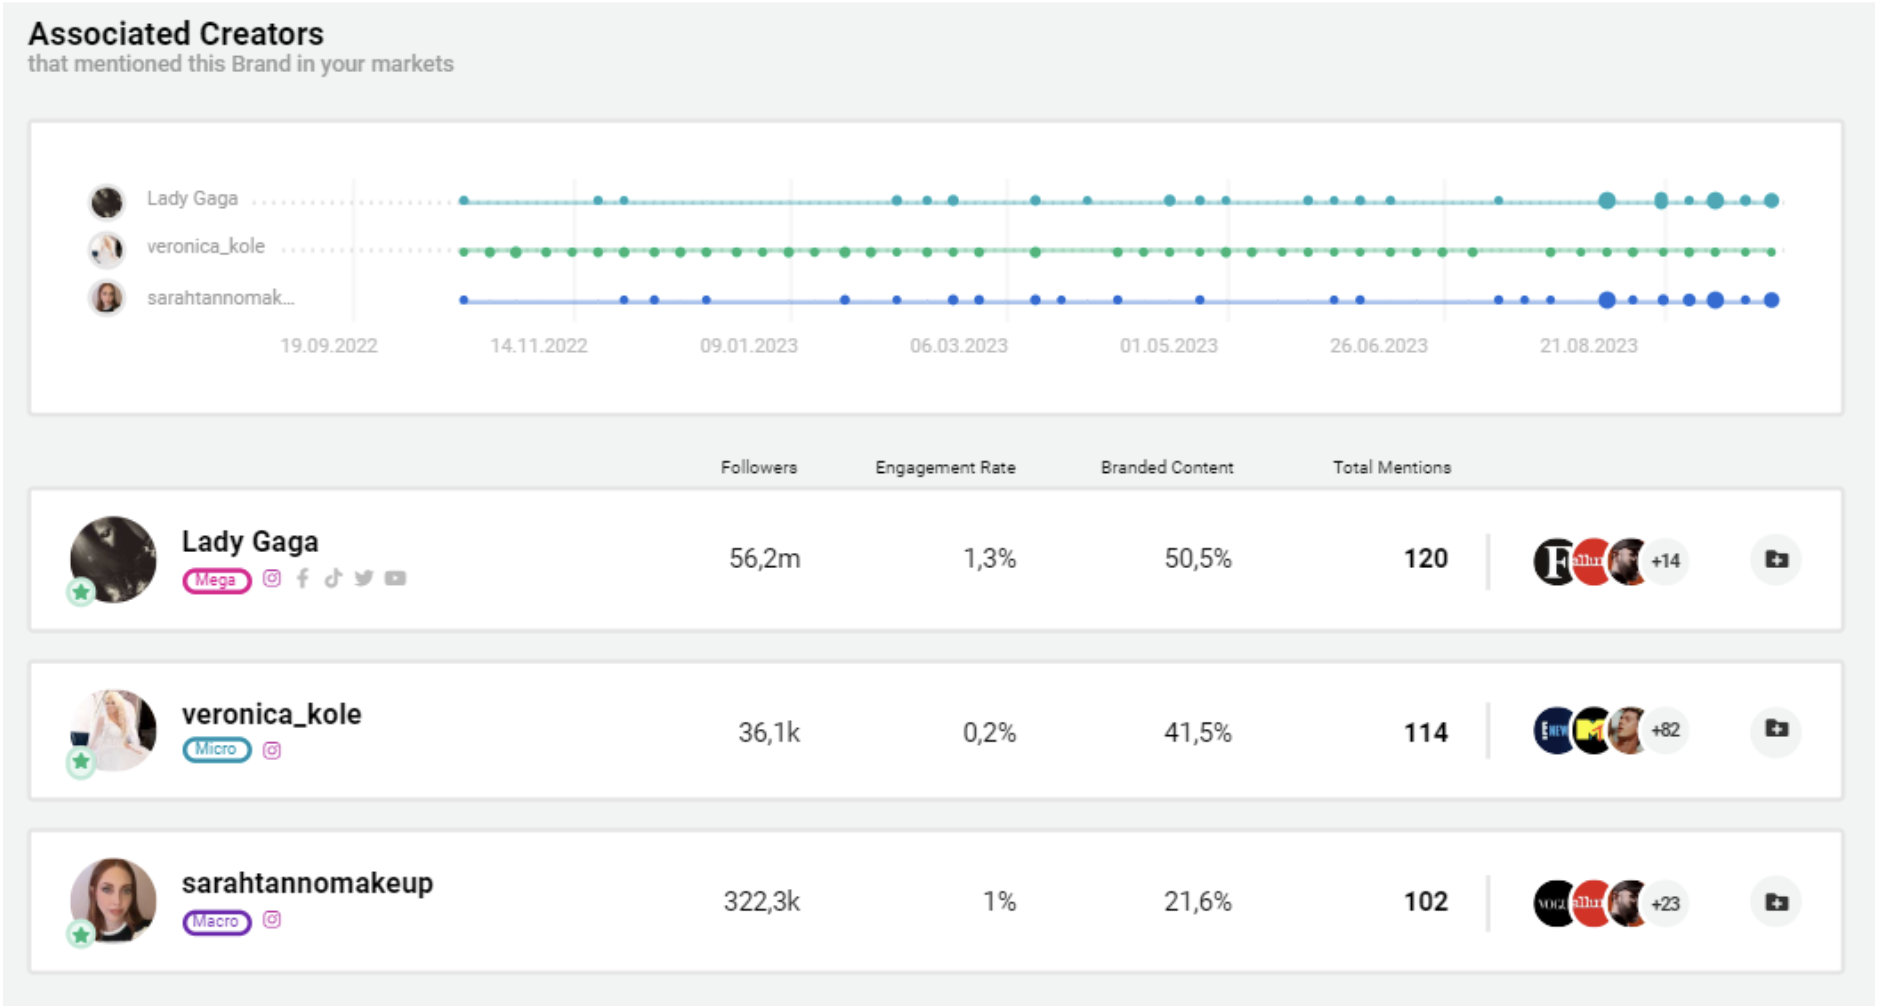Image resolution: width=1882 pixels, height=1006 pixels.
Task: Click the Mega tier badge
Action: coord(216,580)
